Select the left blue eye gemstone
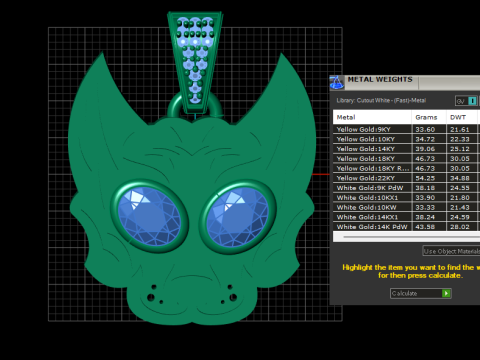The width and height of the screenshot is (480, 360). point(149,217)
